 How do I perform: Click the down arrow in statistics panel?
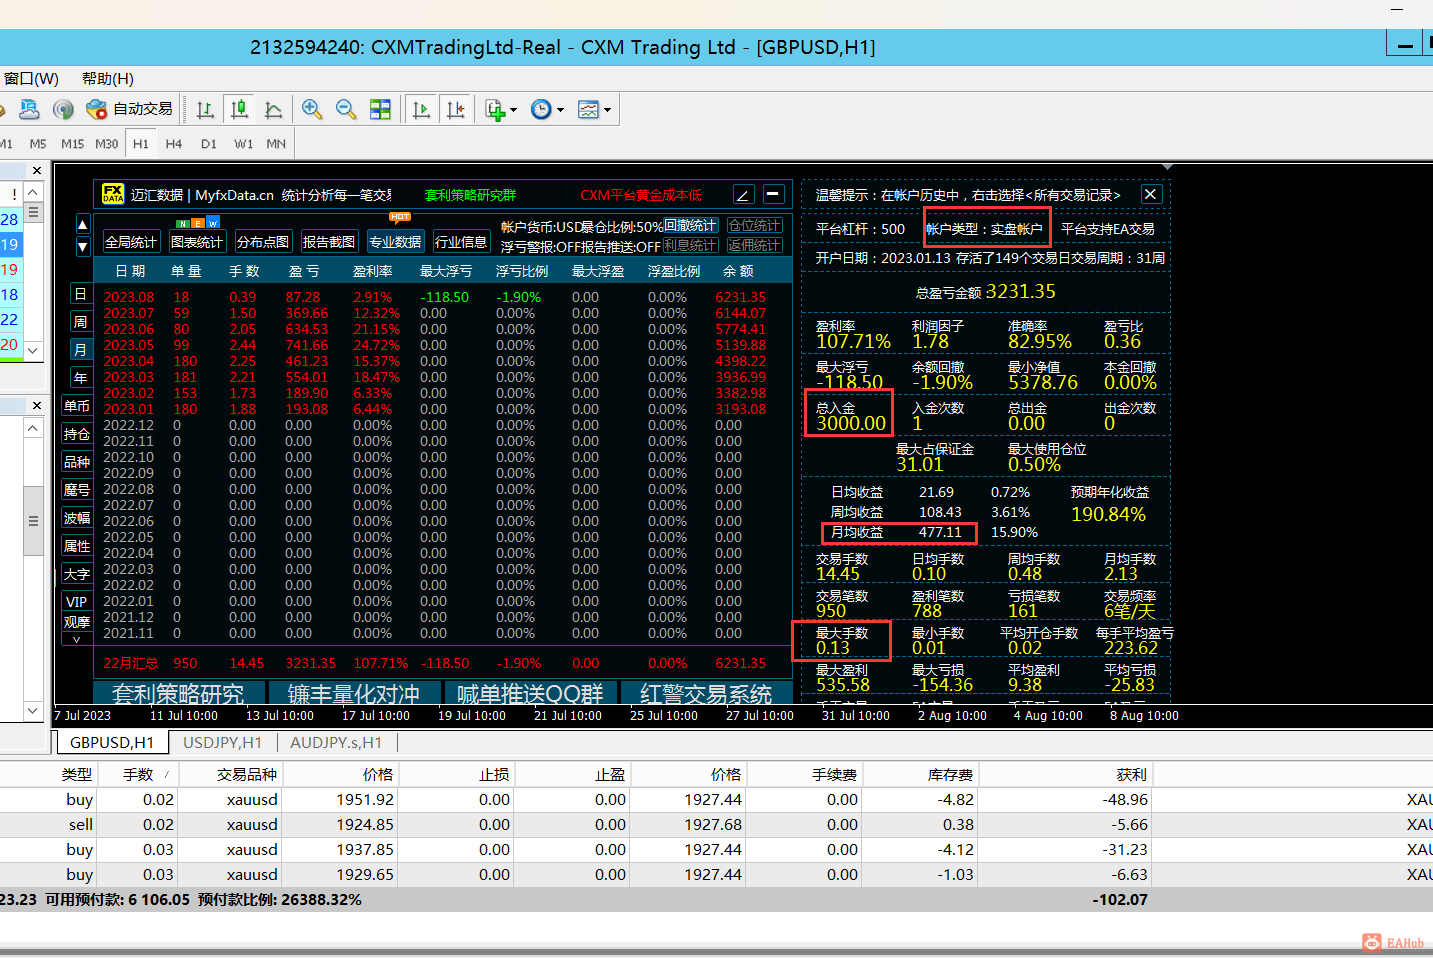(83, 246)
